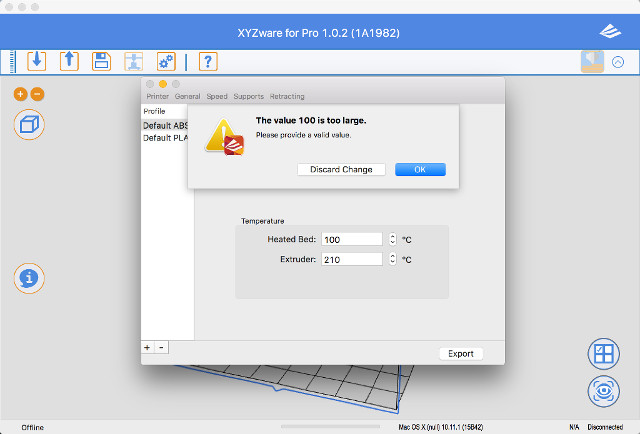Remove a profile with the minus button
This screenshot has width=640, height=434.
[x=161, y=347]
